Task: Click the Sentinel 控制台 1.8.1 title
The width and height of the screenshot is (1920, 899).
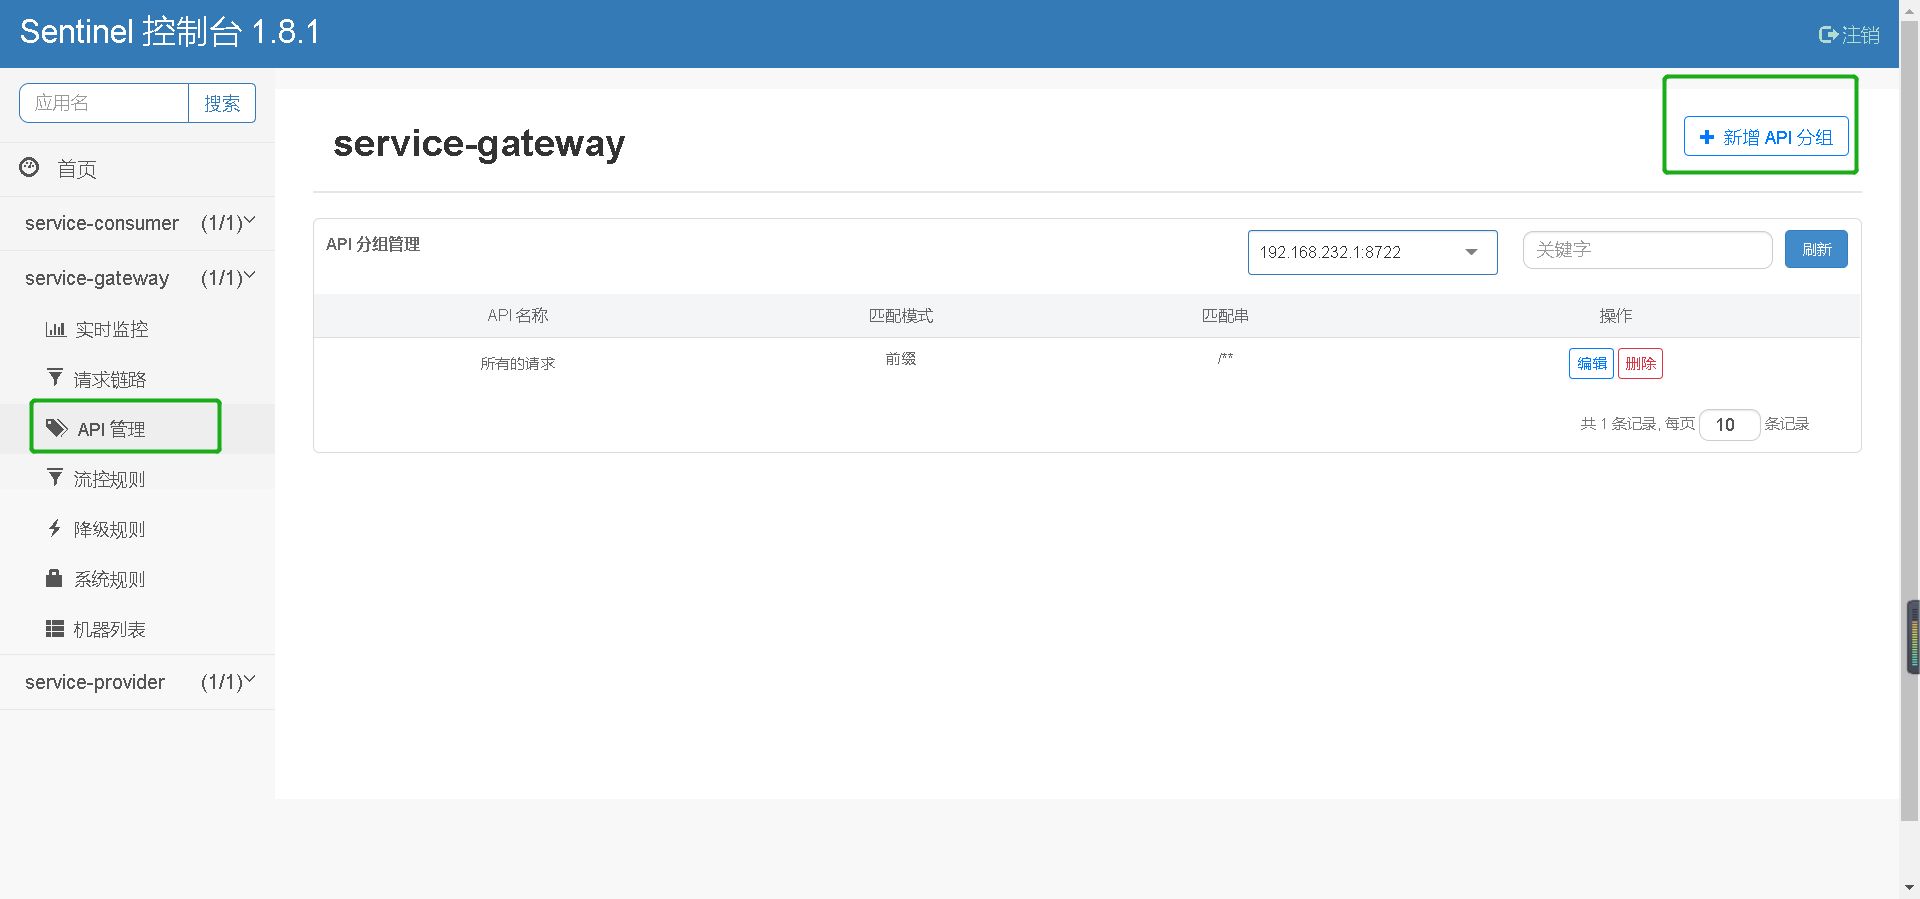Action: tap(170, 32)
